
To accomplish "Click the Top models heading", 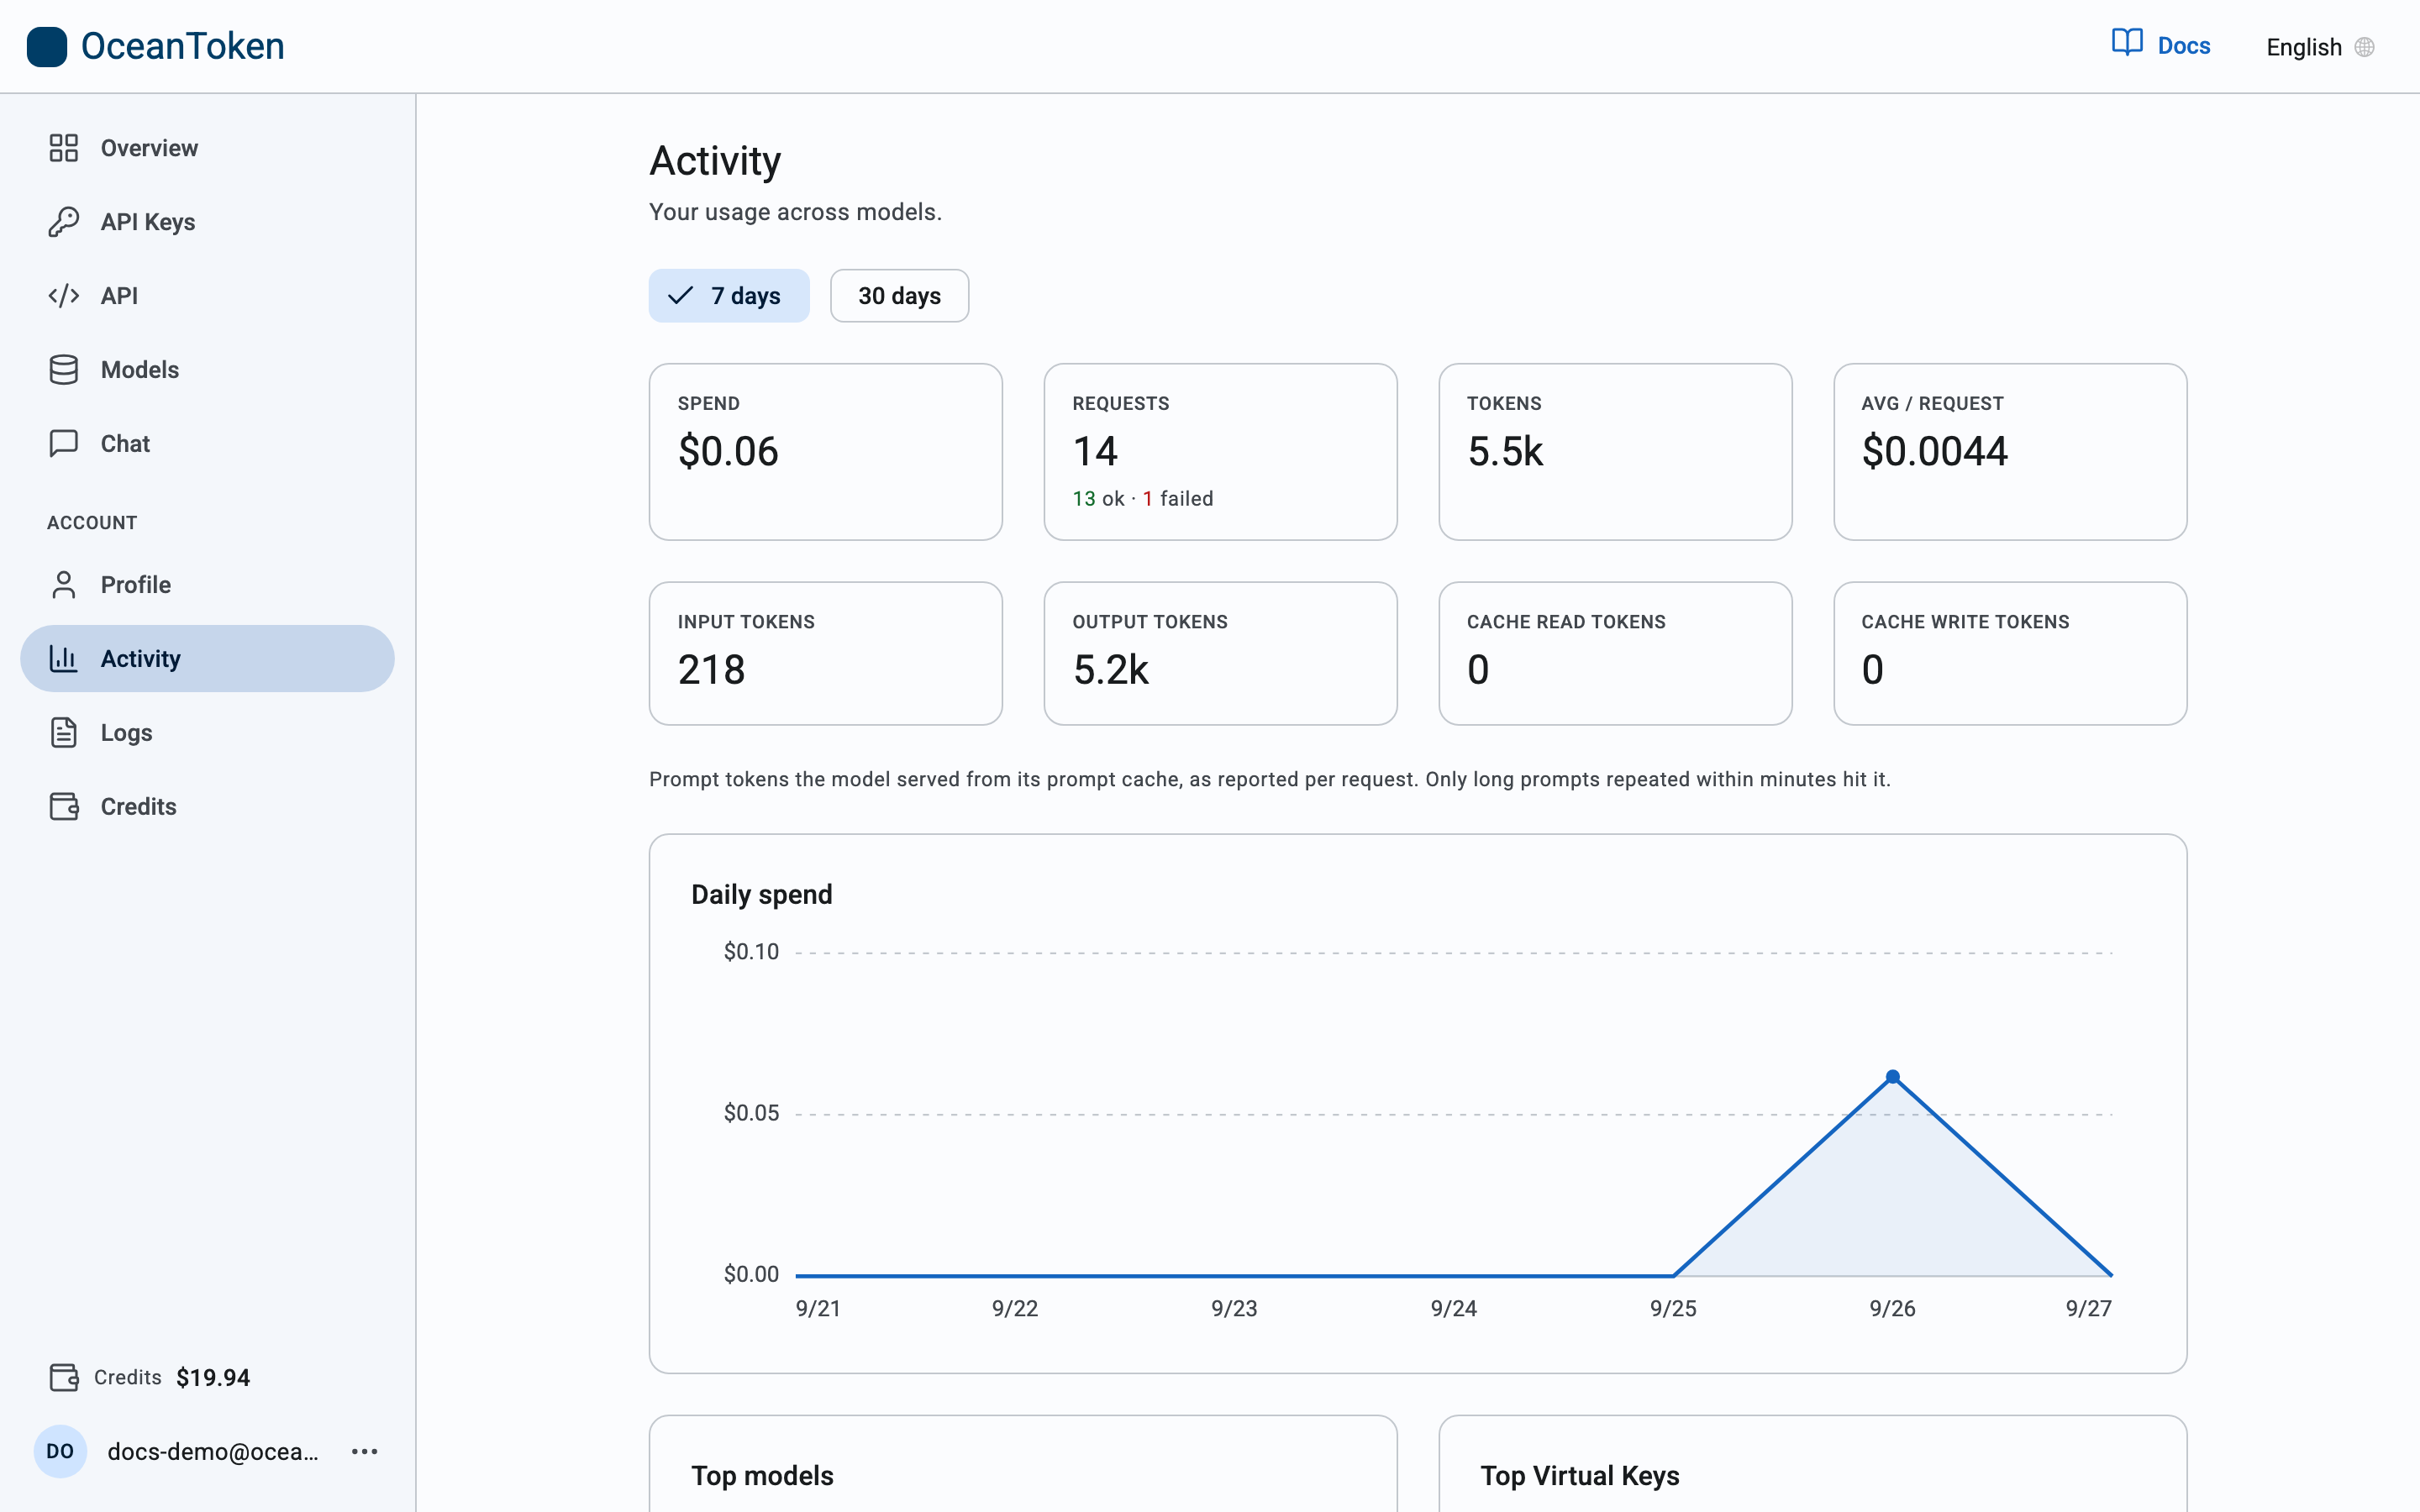I will (762, 1475).
